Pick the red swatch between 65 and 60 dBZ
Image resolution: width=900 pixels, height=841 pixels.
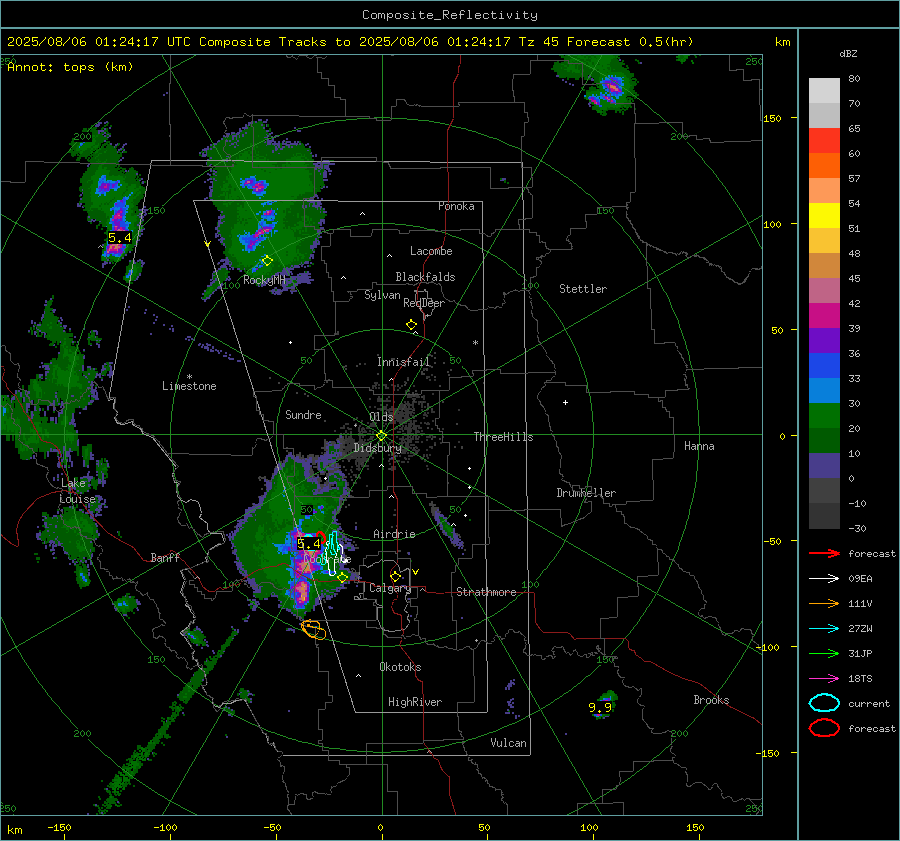tap(824, 141)
